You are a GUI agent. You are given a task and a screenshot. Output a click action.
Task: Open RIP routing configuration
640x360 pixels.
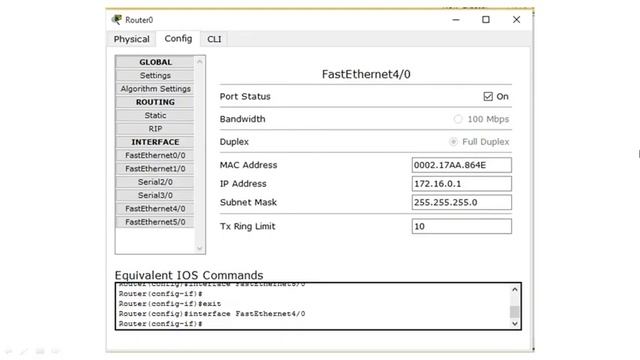(x=155, y=129)
